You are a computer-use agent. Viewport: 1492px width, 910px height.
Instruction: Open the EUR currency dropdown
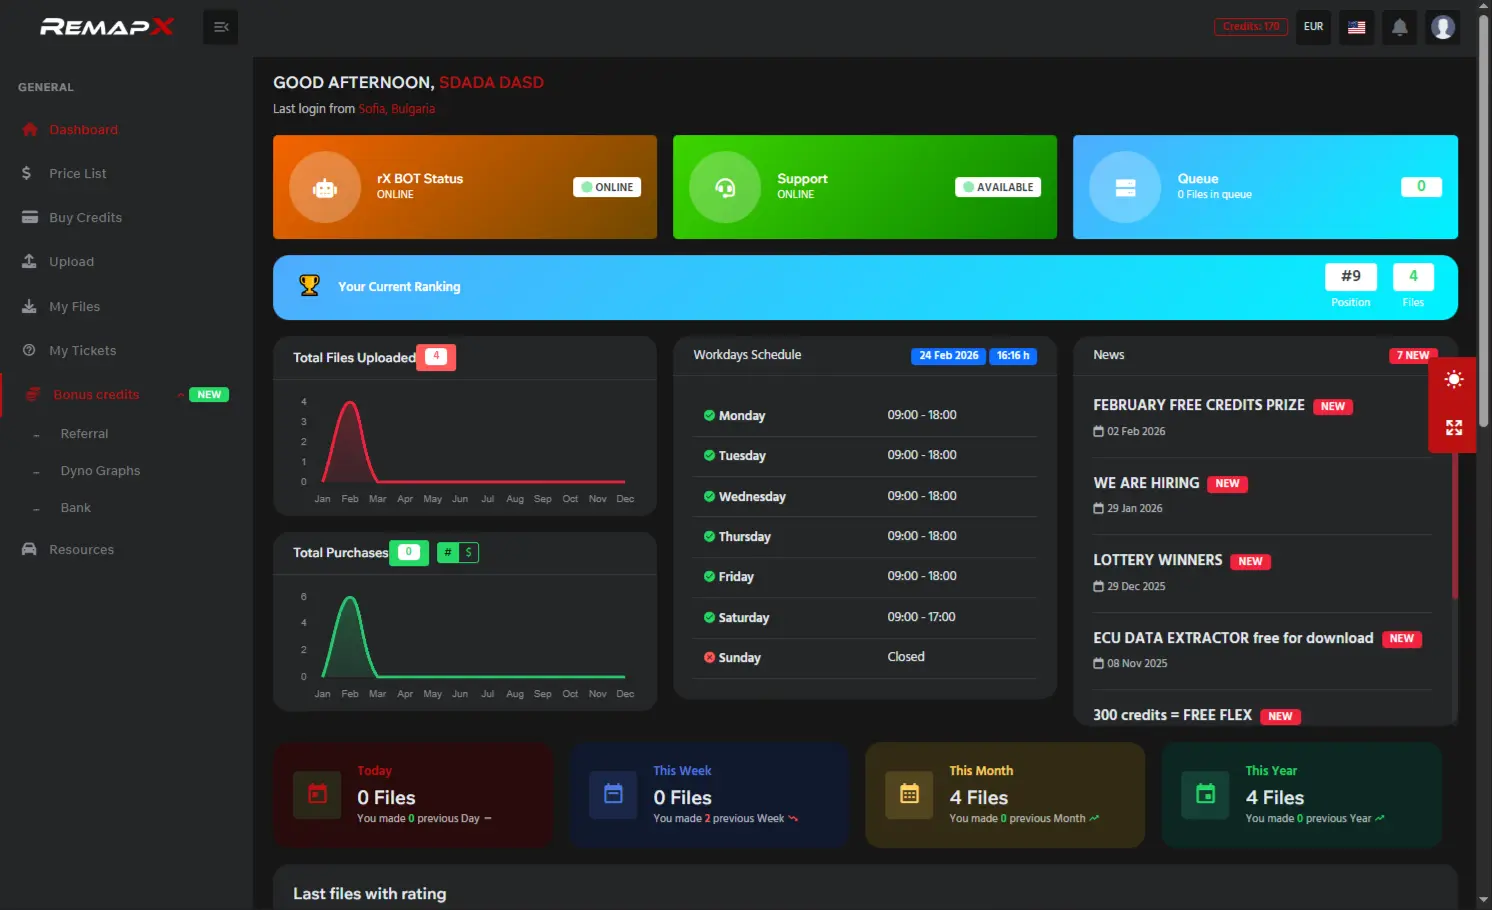point(1313,27)
